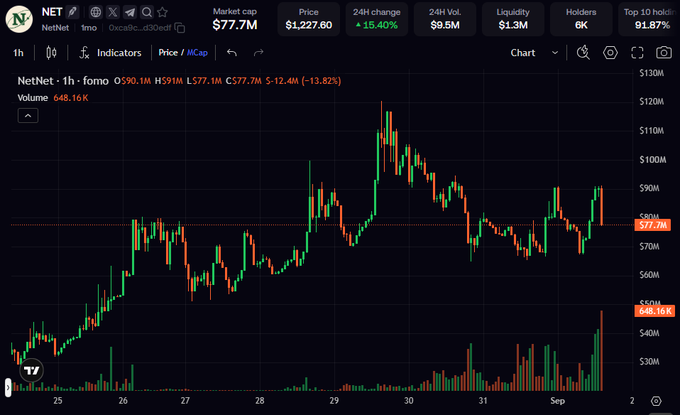Click the 24H Vol. $9.5M card
Viewport: 680px width, 415px height.
tap(445, 19)
